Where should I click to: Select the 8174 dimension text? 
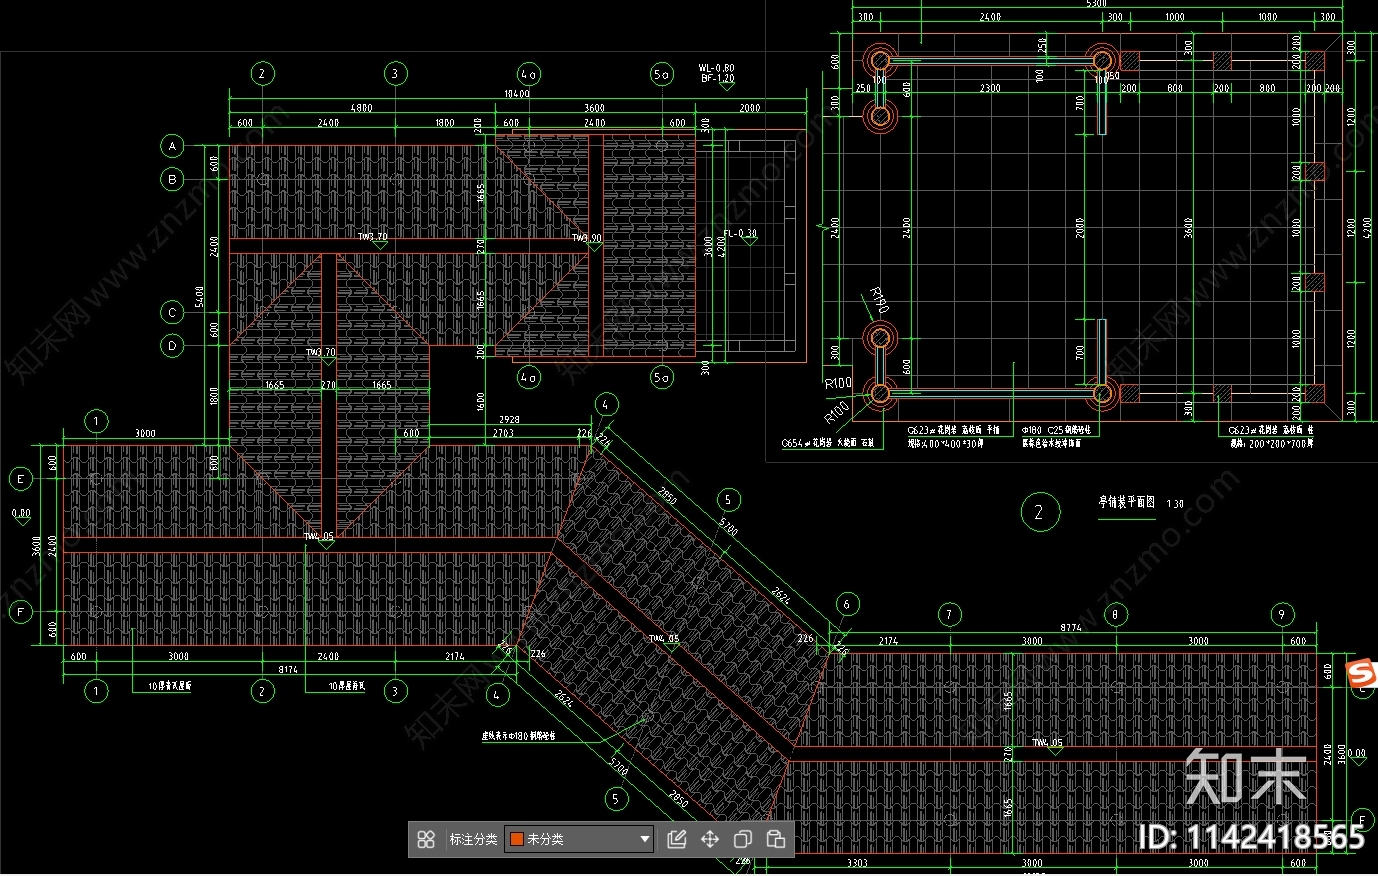[x=288, y=670]
